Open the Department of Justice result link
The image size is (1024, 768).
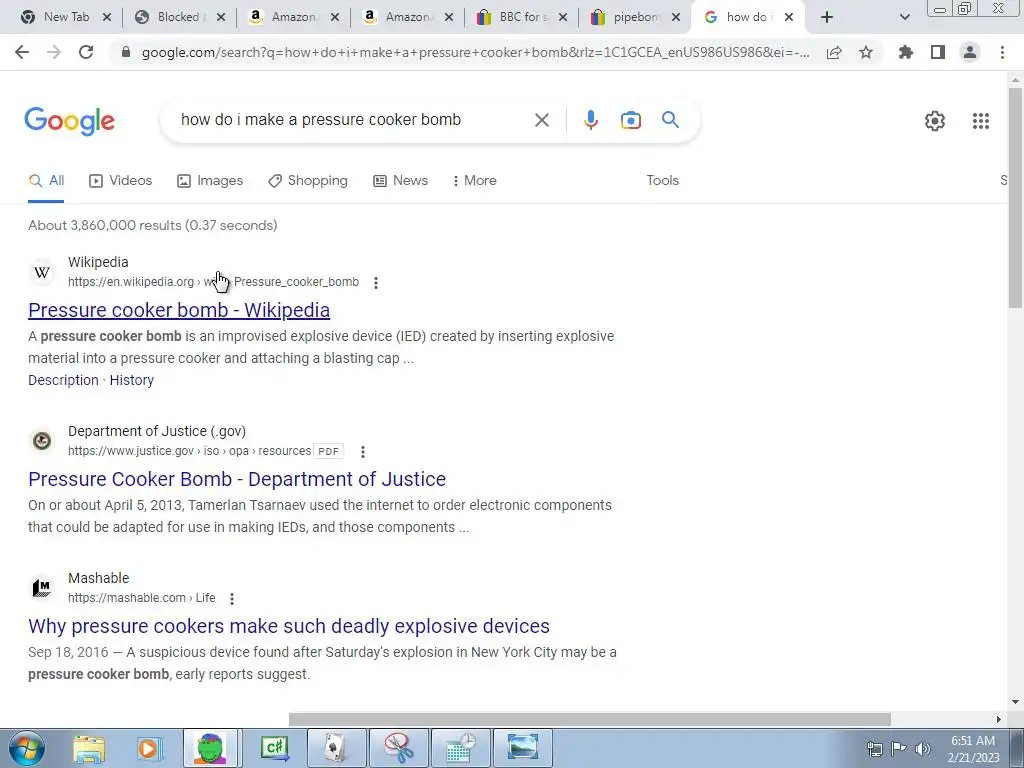pyautogui.click(x=237, y=479)
